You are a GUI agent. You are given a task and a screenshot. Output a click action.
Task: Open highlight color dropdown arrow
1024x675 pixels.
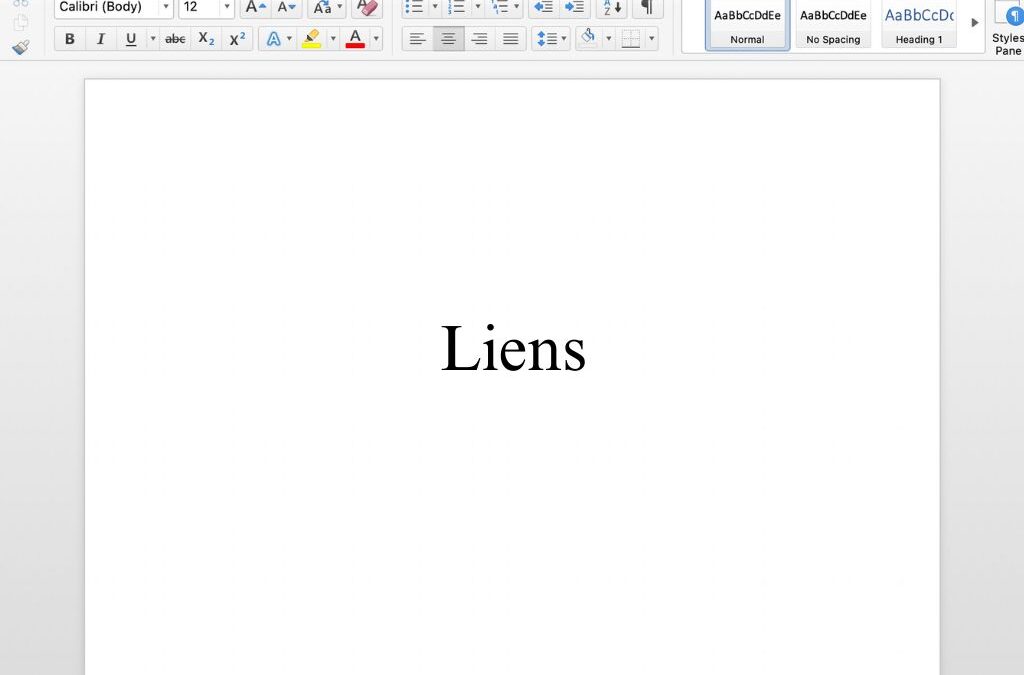click(333, 39)
